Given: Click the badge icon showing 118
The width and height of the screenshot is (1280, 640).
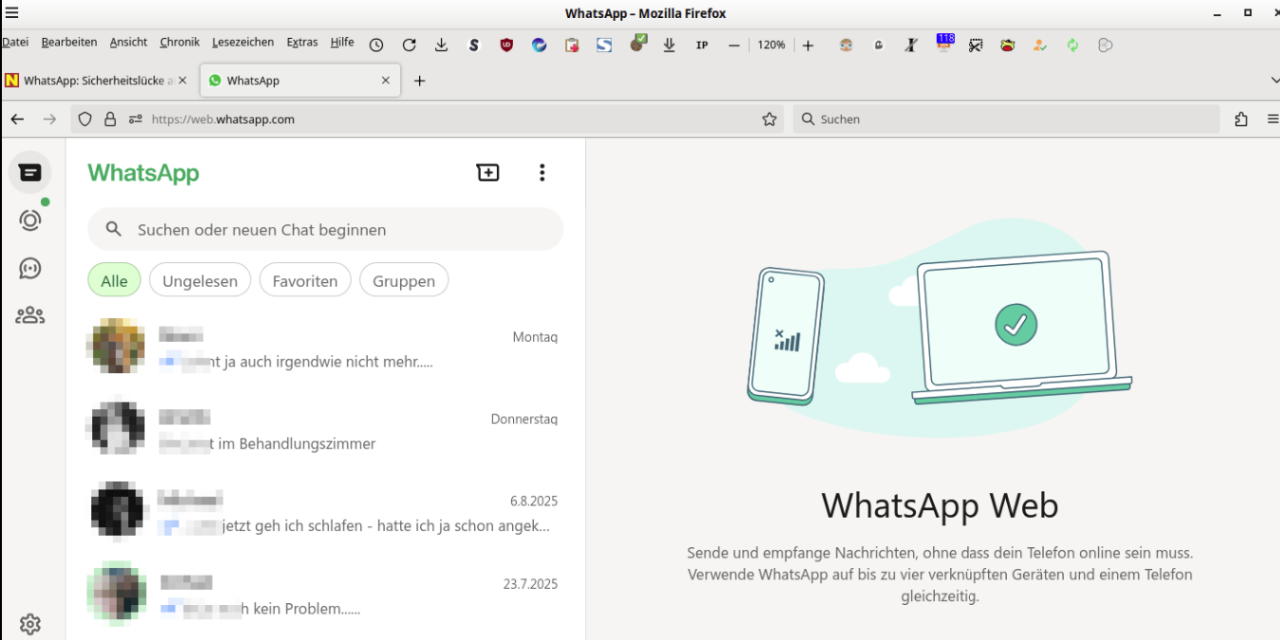Looking at the screenshot, I should pyautogui.click(x=944, y=43).
